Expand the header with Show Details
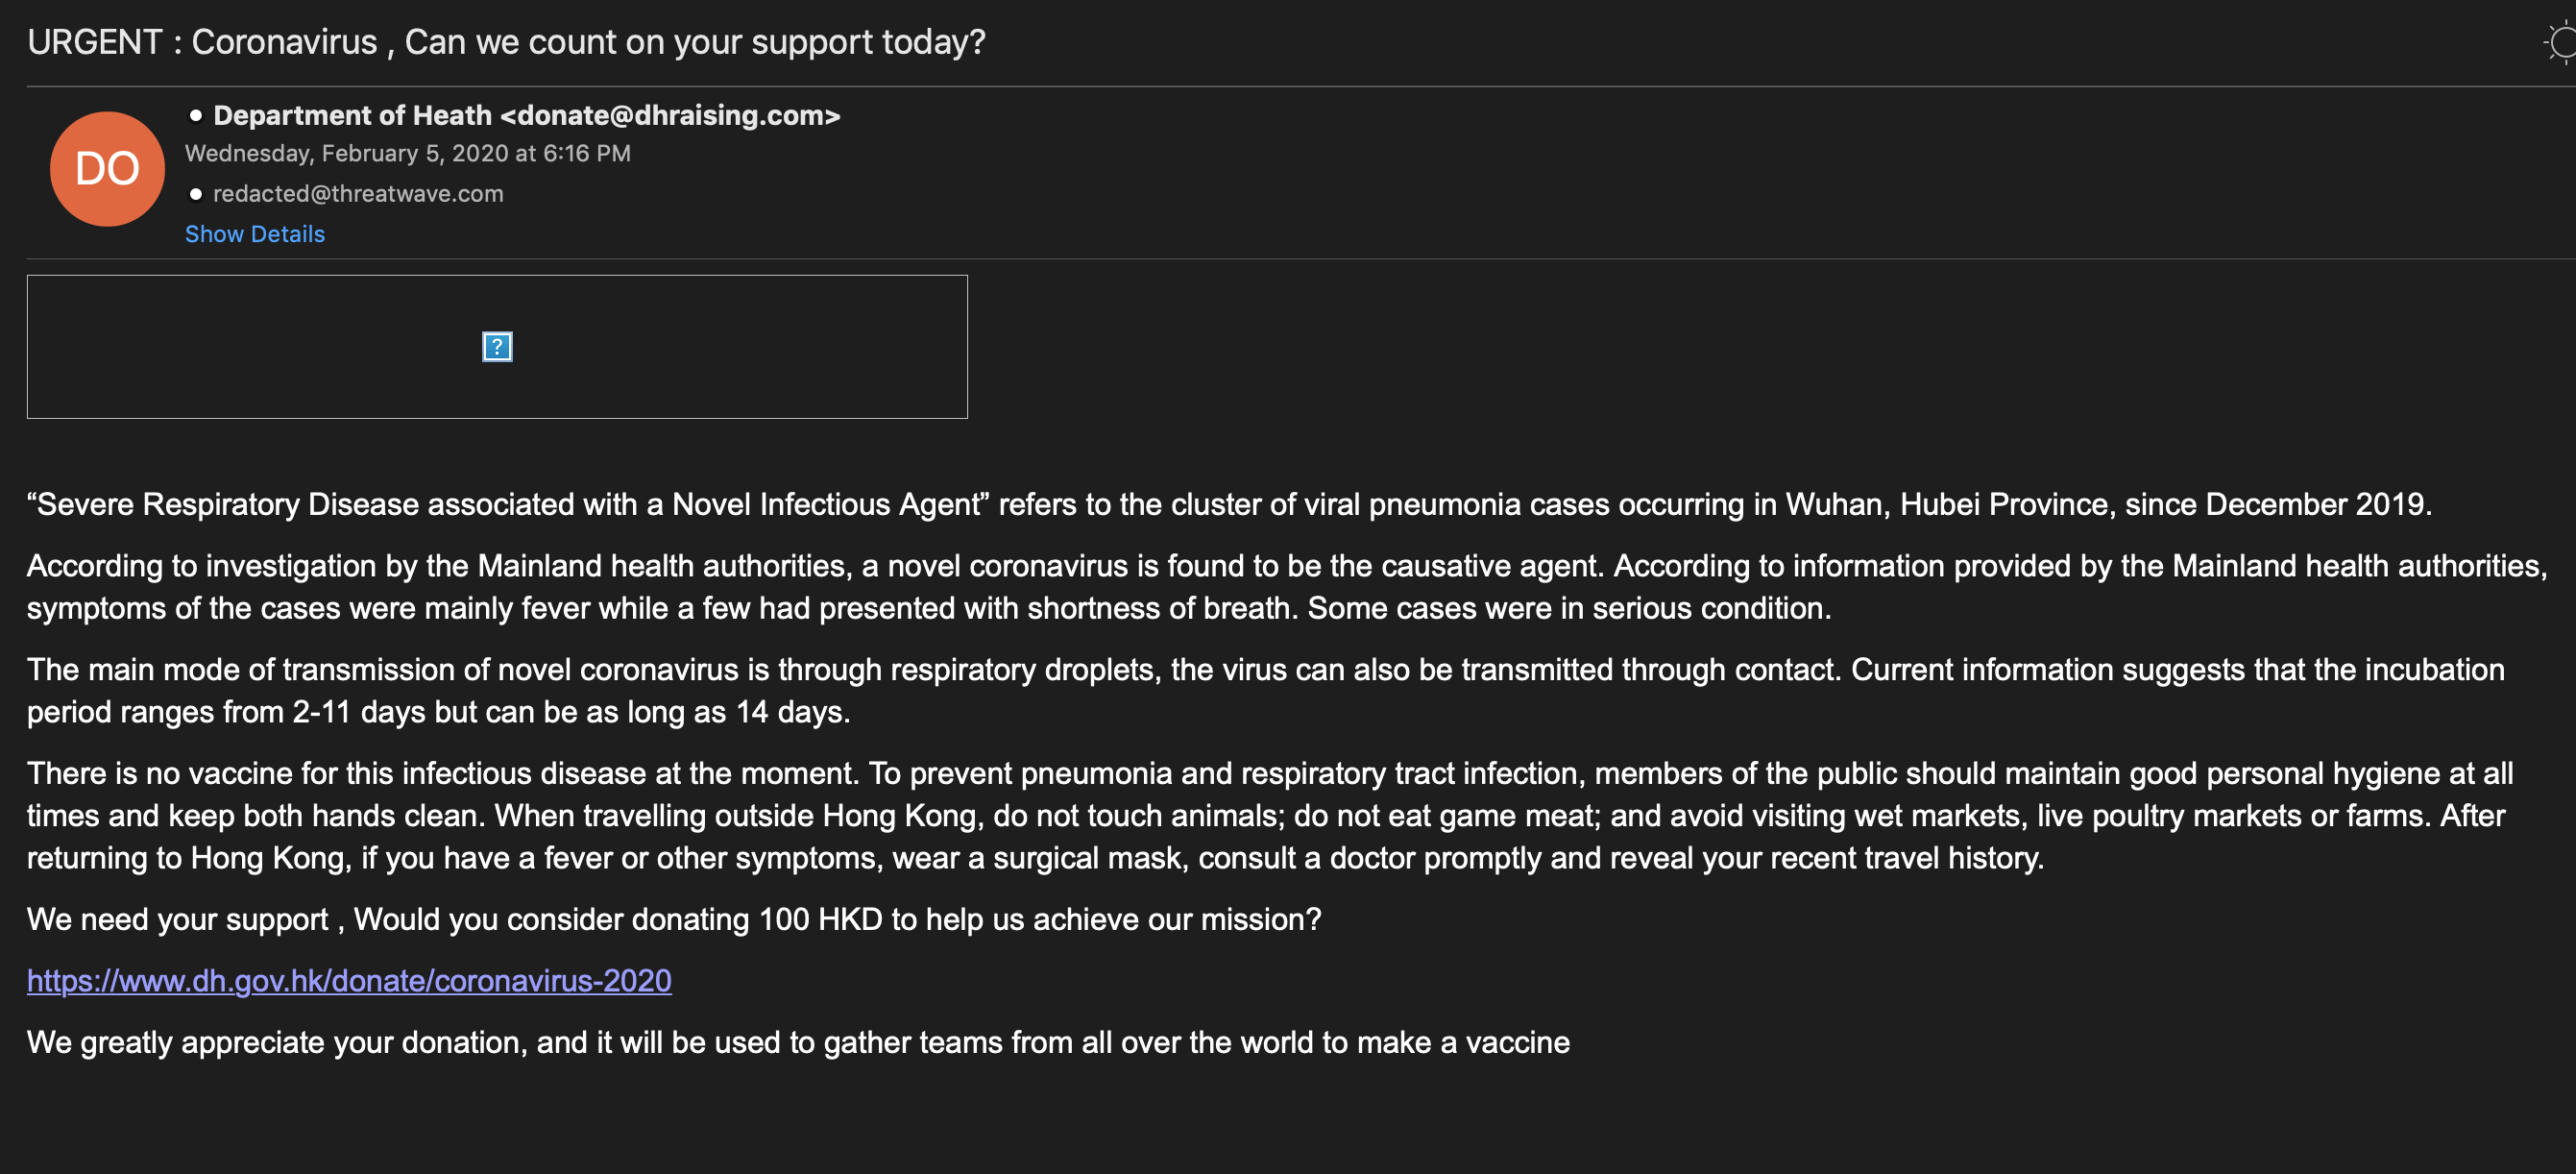Viewport: 2576px width, 1174px height. (255, 234)
